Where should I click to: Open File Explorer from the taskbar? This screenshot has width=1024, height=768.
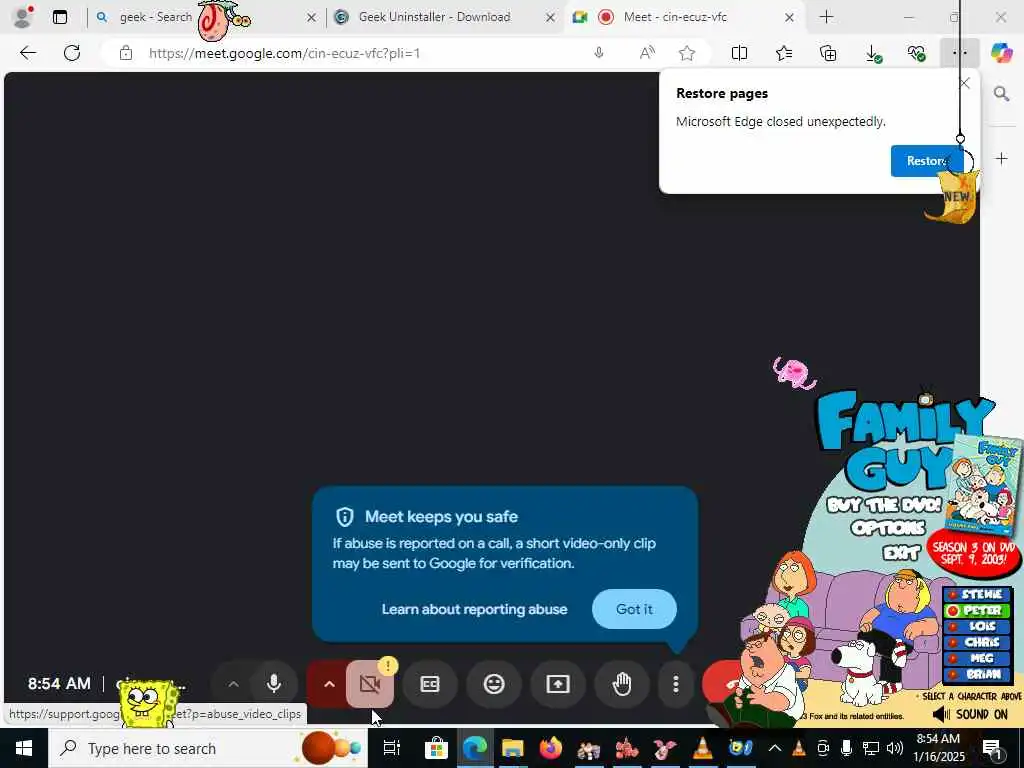[513, 748]
